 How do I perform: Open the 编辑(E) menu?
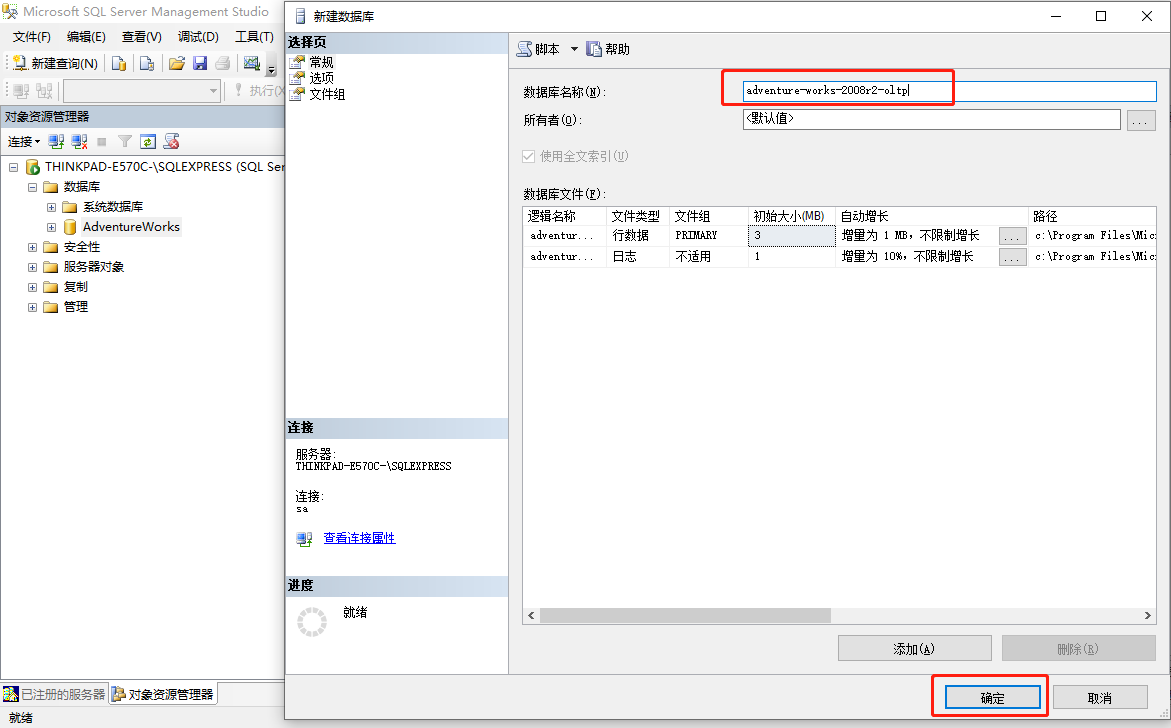pyautogui.click(x=86, y=37)
